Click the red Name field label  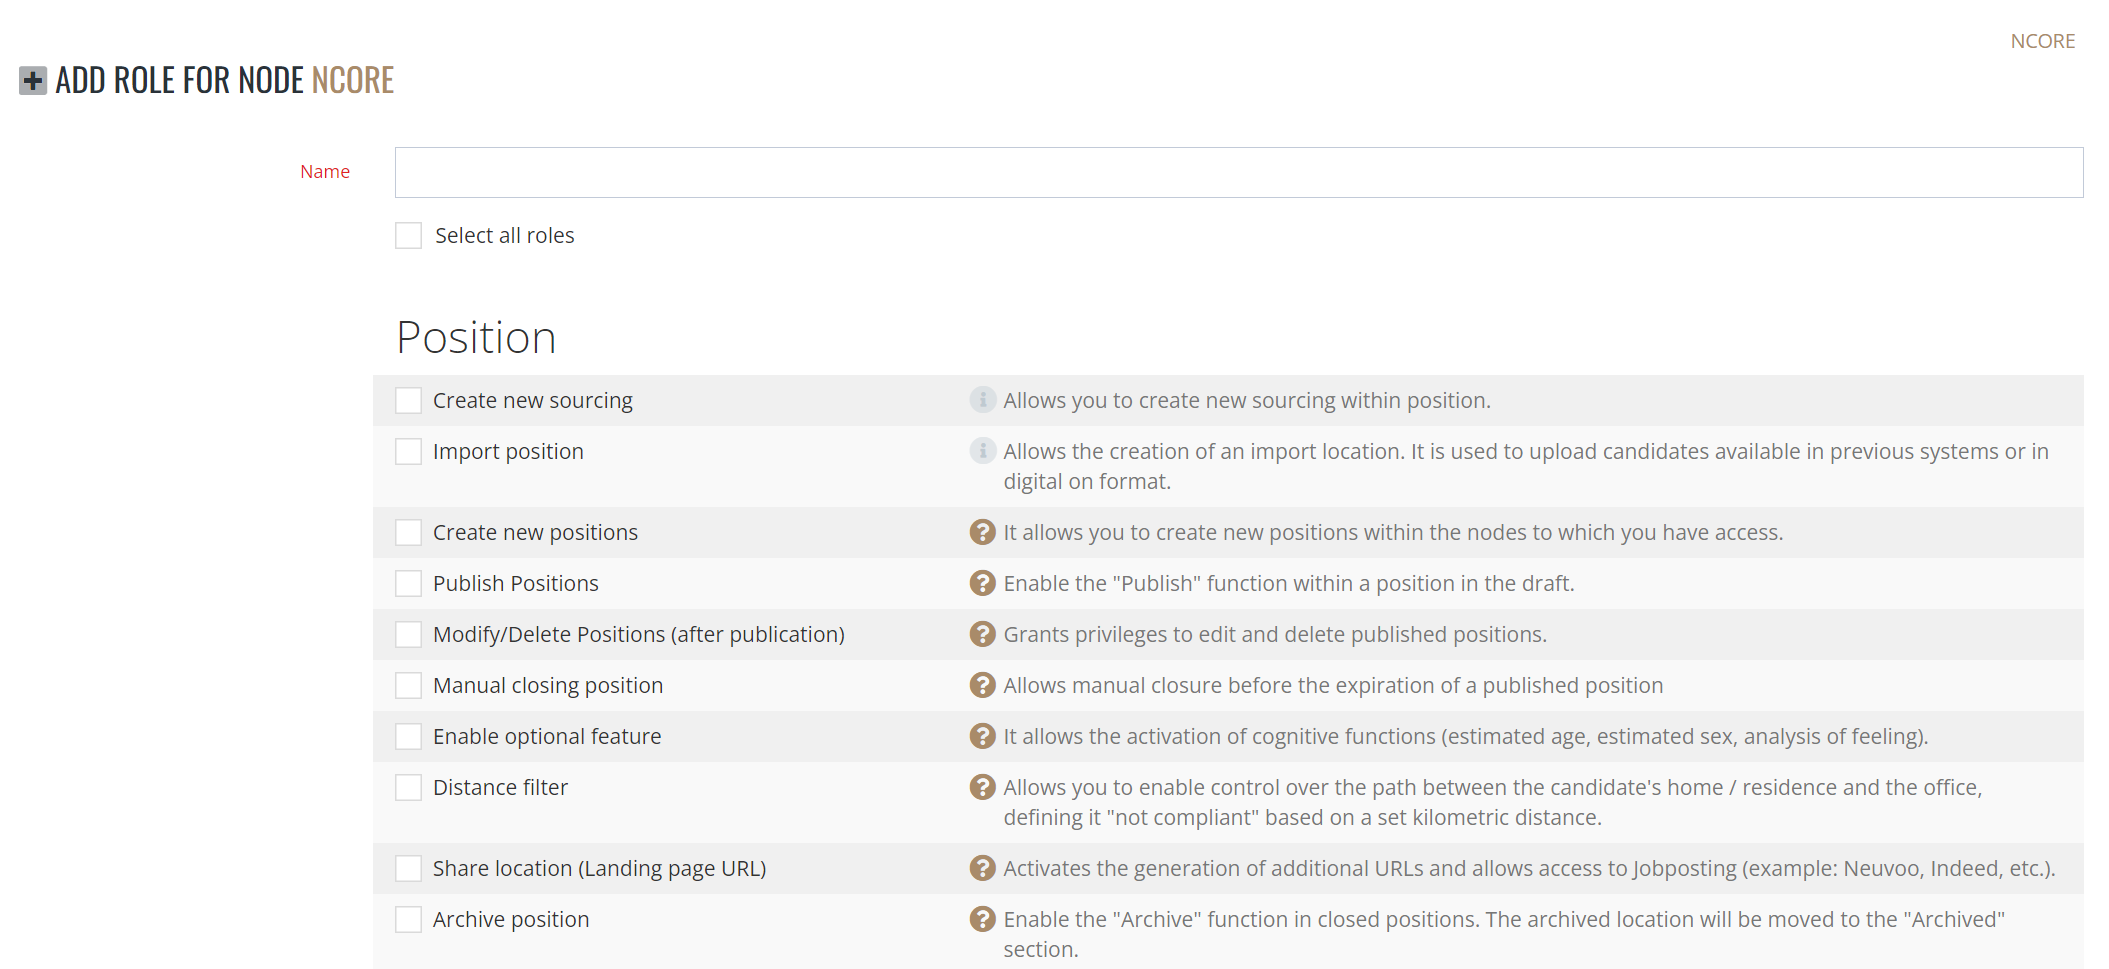pos(325,171)
